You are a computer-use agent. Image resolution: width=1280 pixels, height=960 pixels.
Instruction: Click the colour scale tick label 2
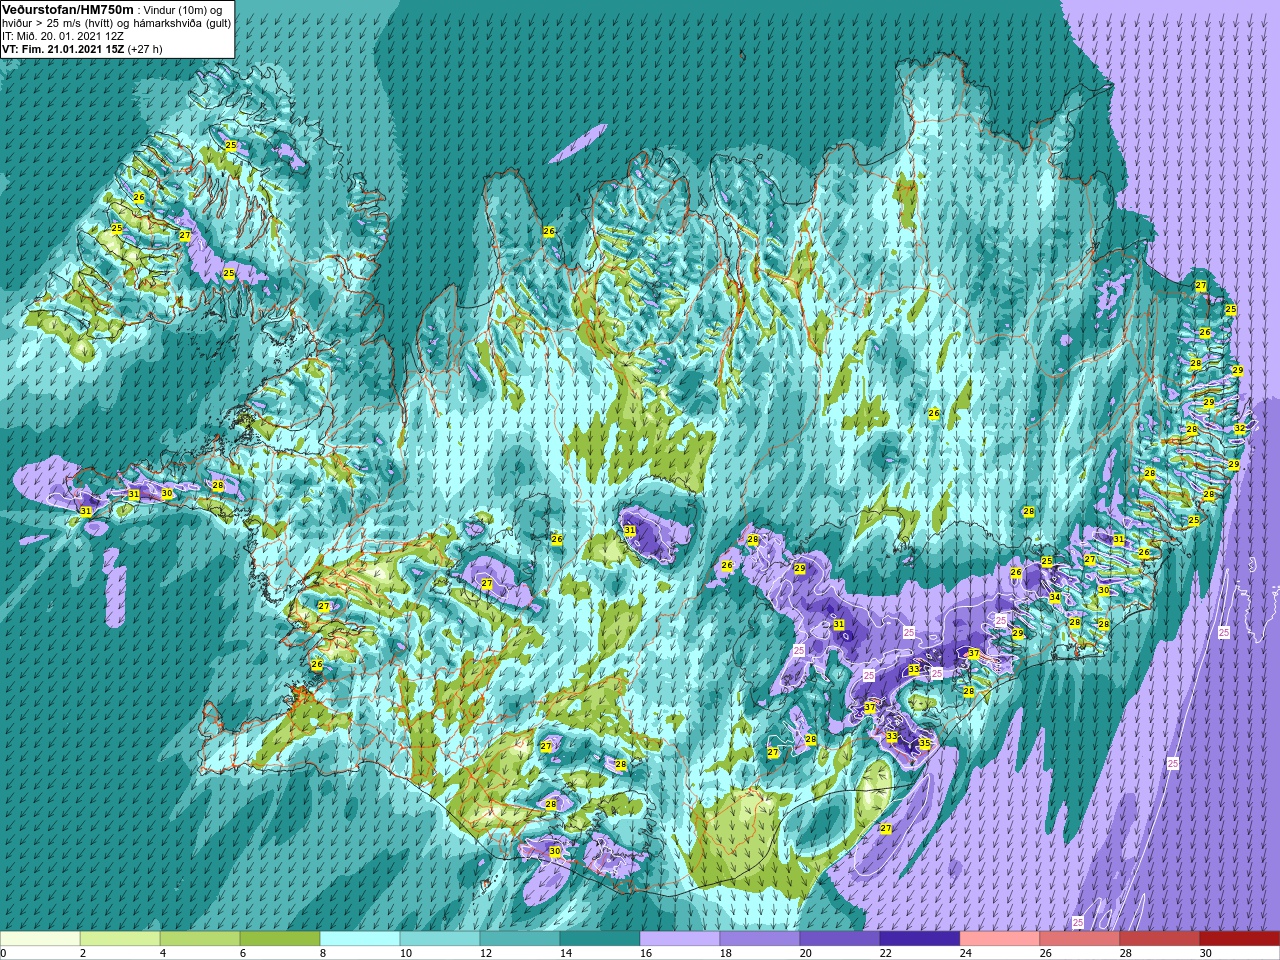tap(84, 953)
